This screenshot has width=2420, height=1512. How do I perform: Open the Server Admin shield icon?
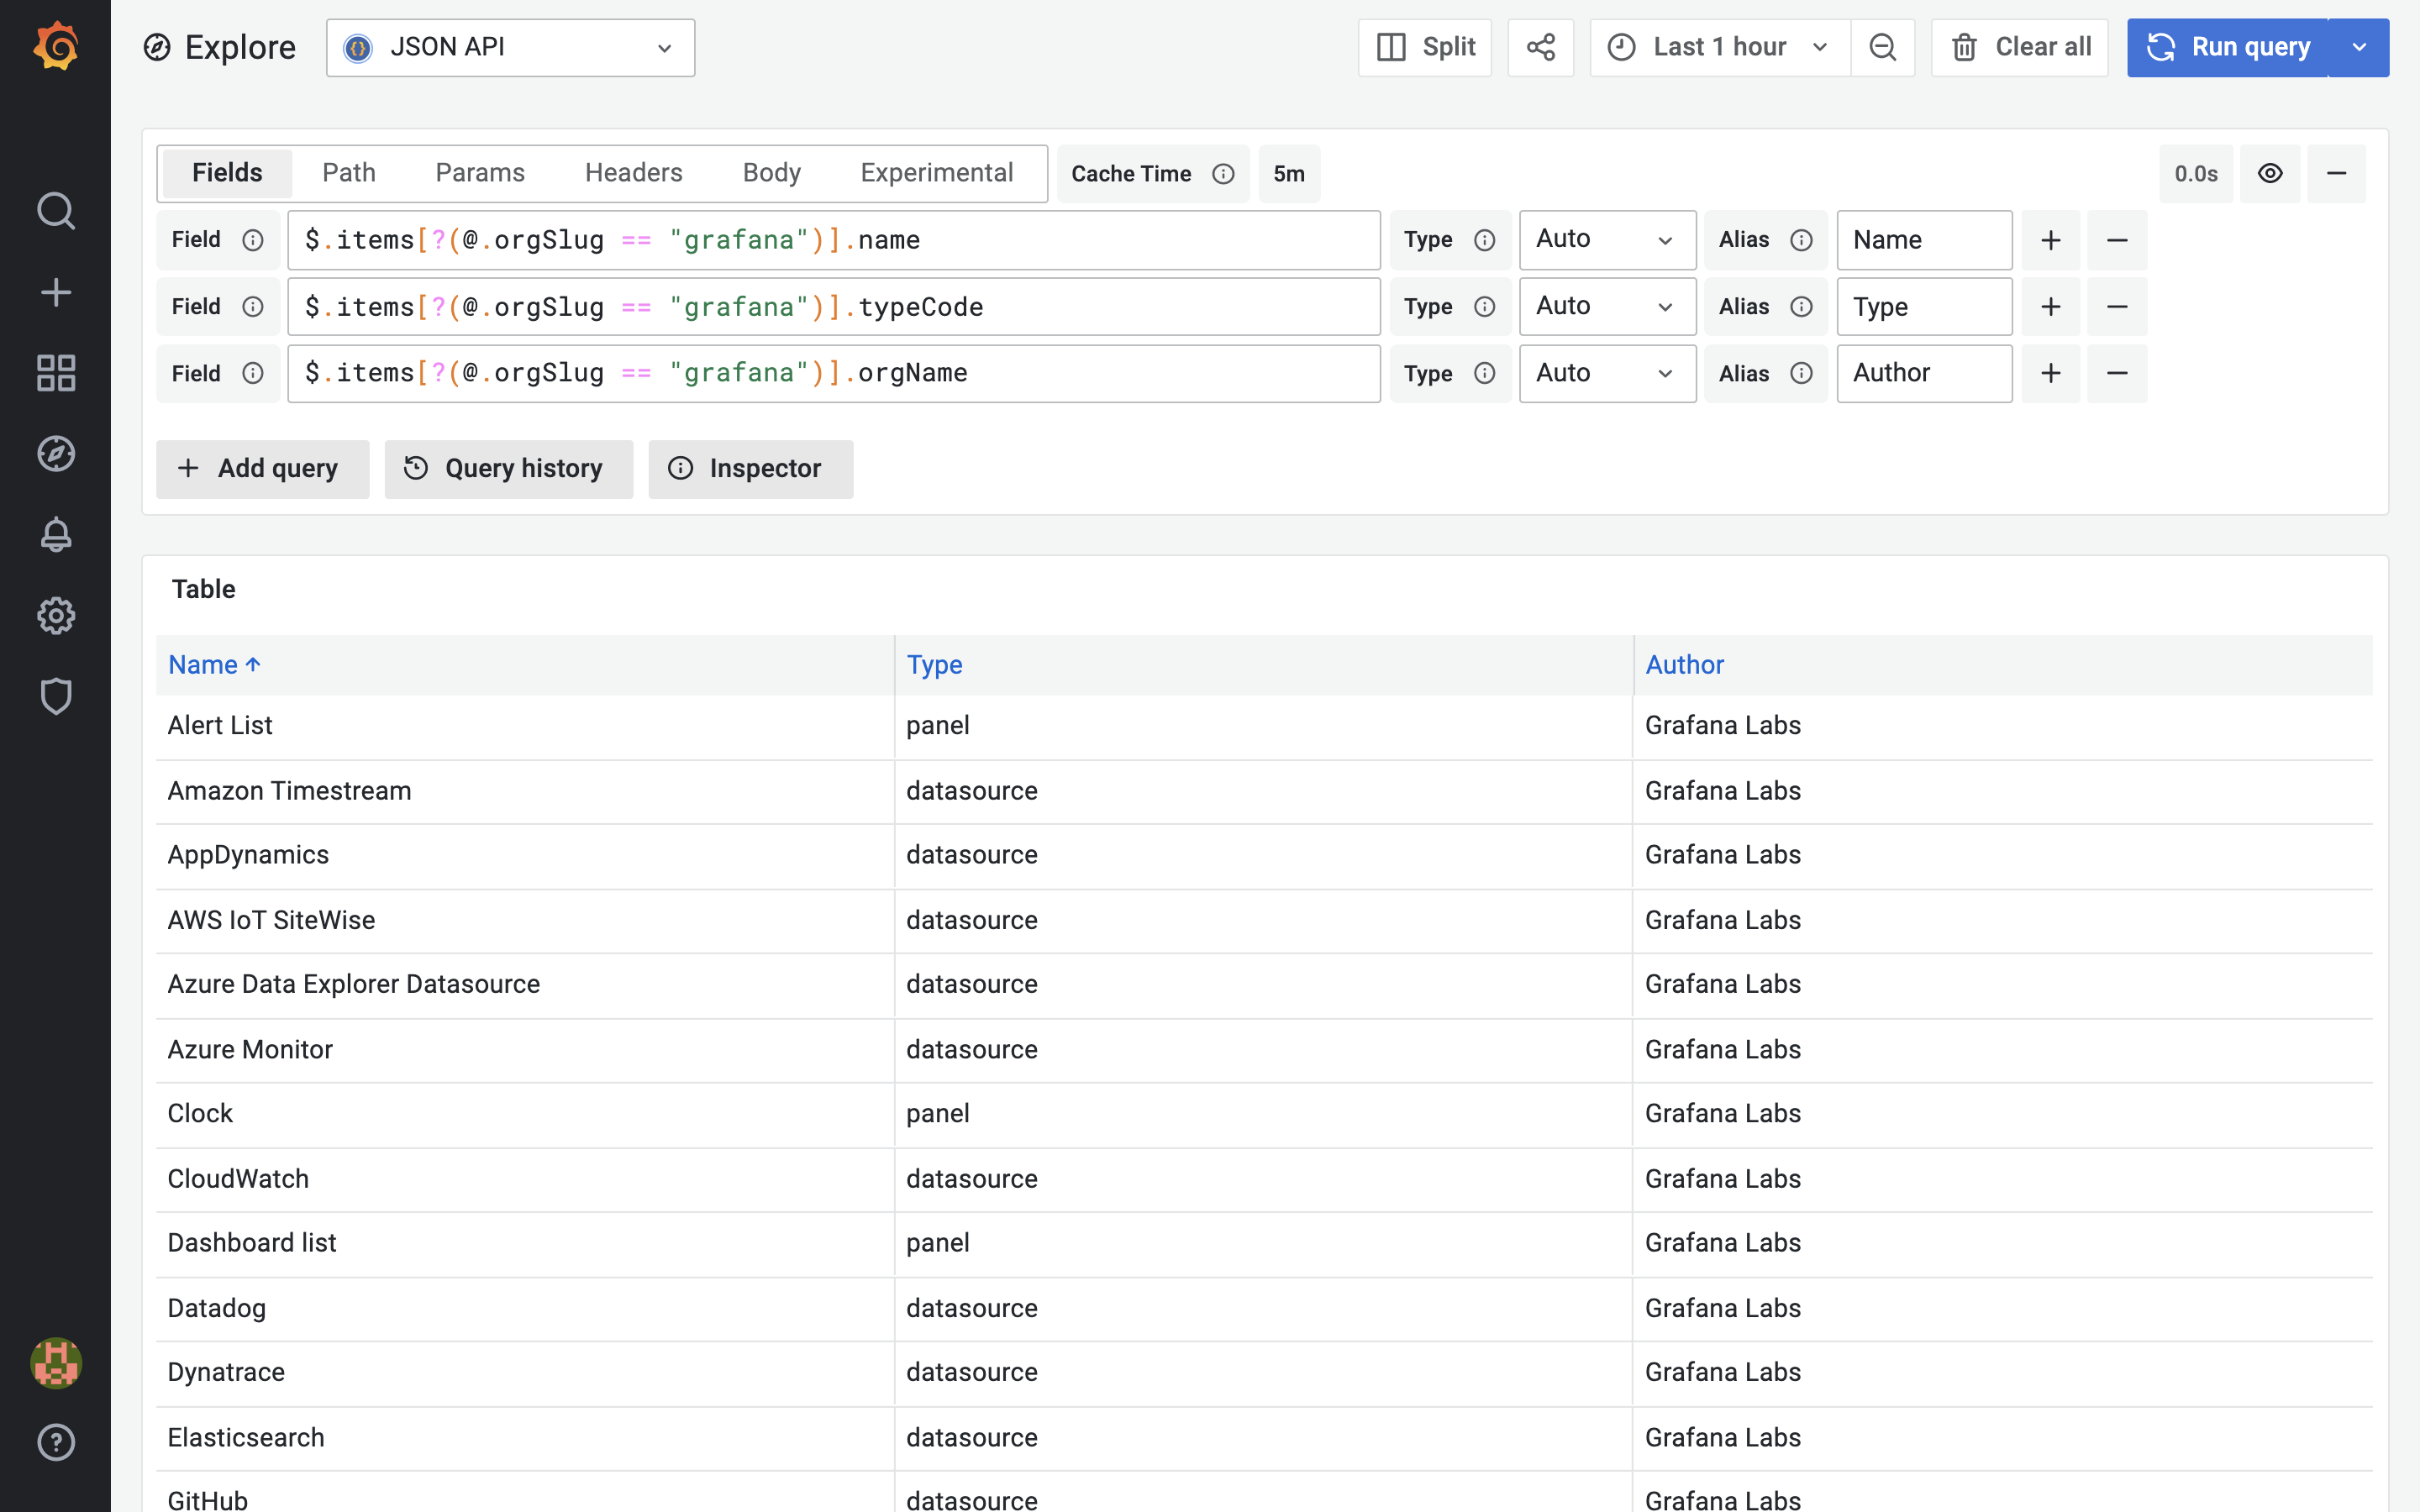[x=55, y=696]
